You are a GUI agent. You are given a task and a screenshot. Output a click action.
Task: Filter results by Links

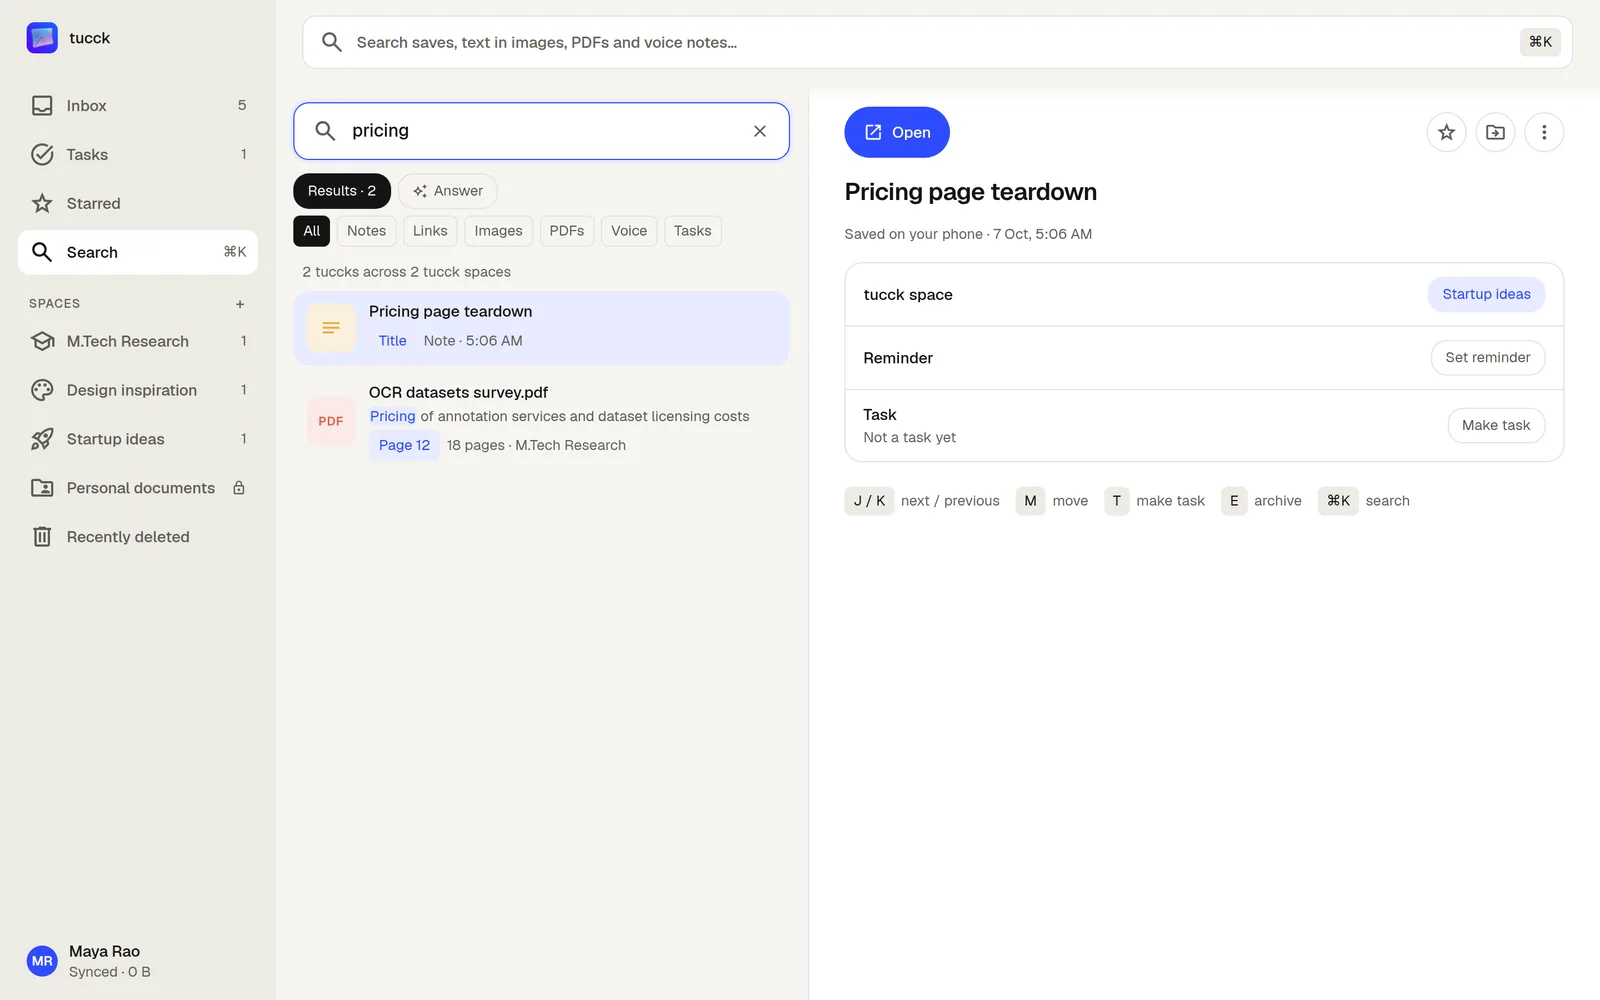(430, 231)
